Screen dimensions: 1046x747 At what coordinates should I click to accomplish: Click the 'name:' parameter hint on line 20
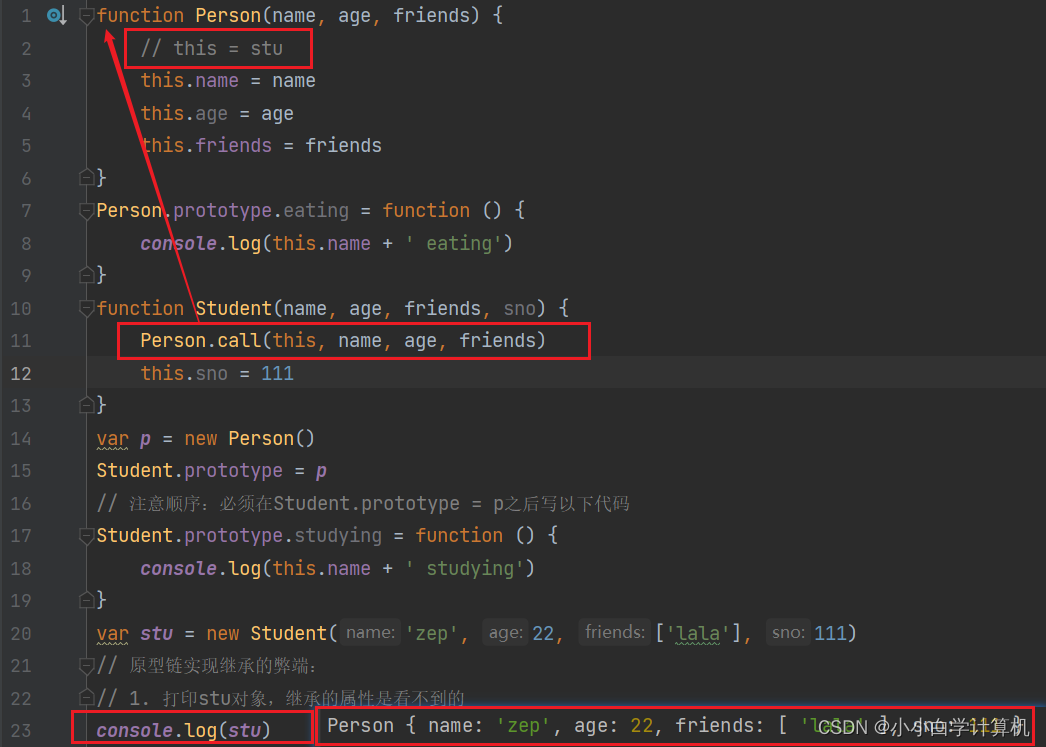[370, 632]
